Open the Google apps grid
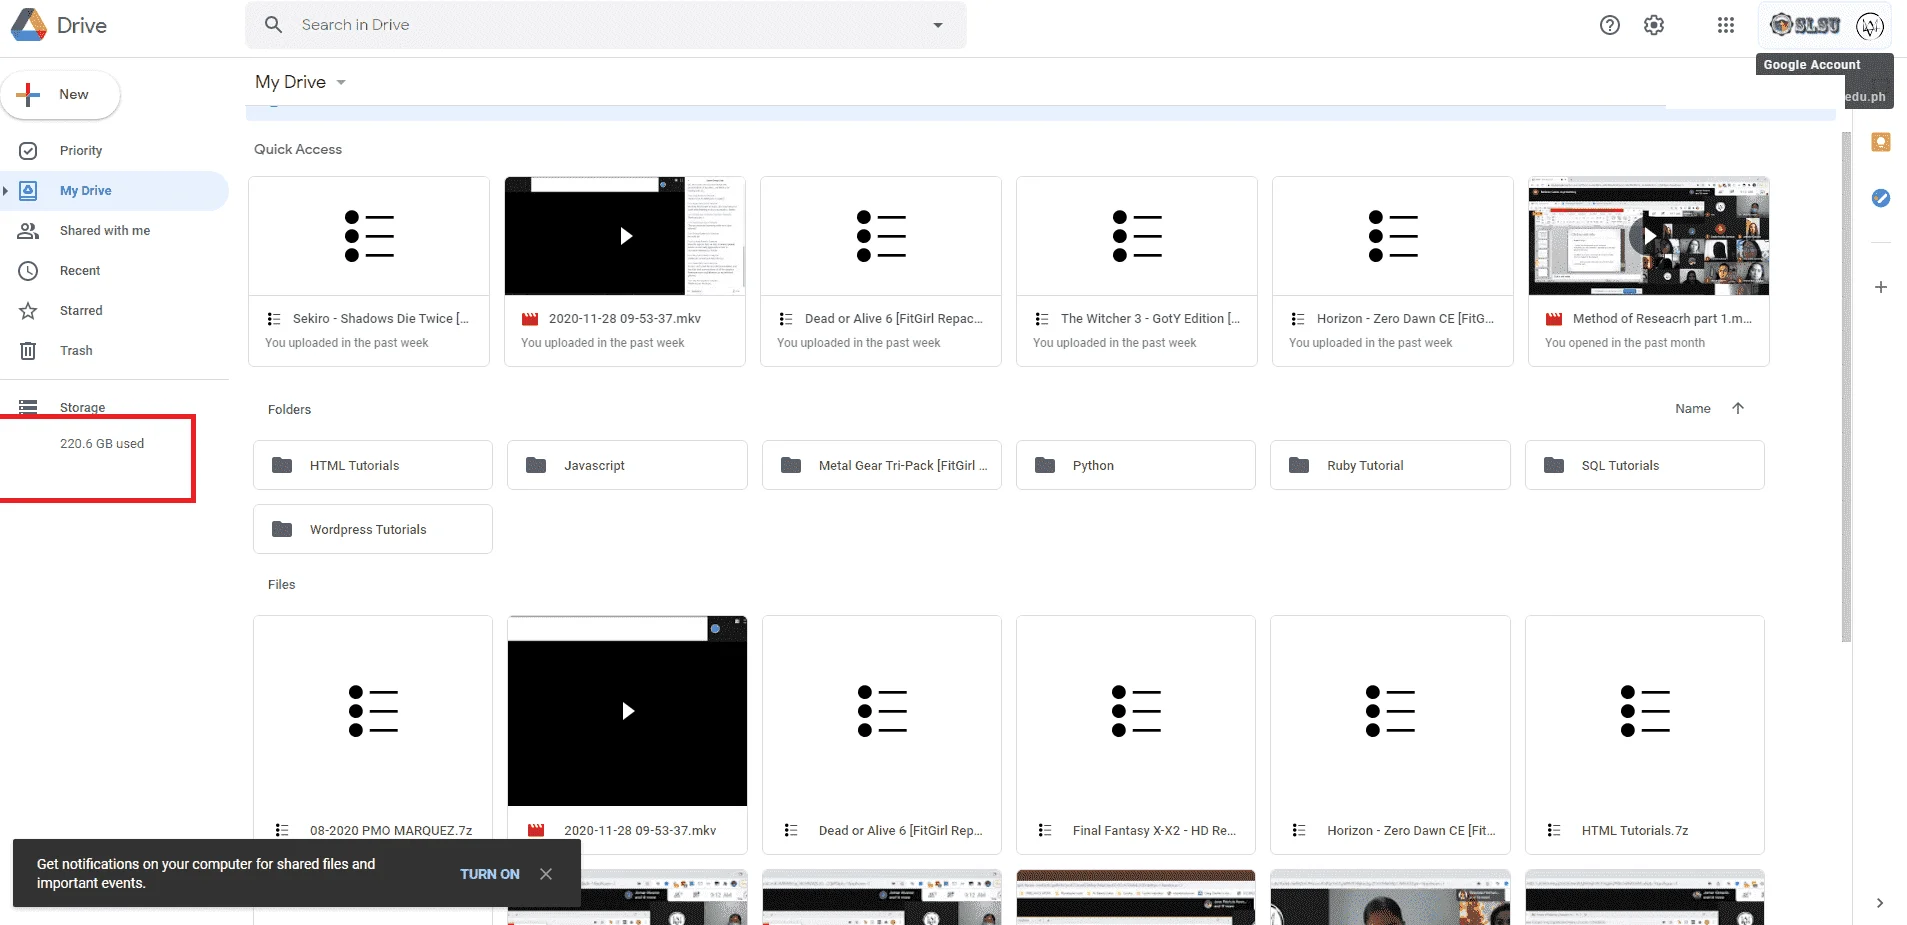The height and width of the screenshot is (925, 1907). point(1726,25)
